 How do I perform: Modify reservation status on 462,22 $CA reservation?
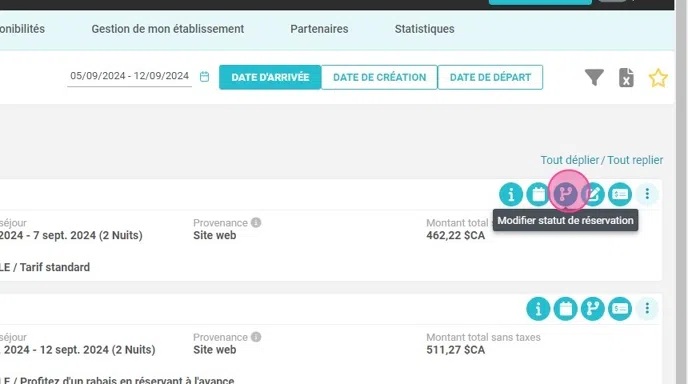pos(566,194)
